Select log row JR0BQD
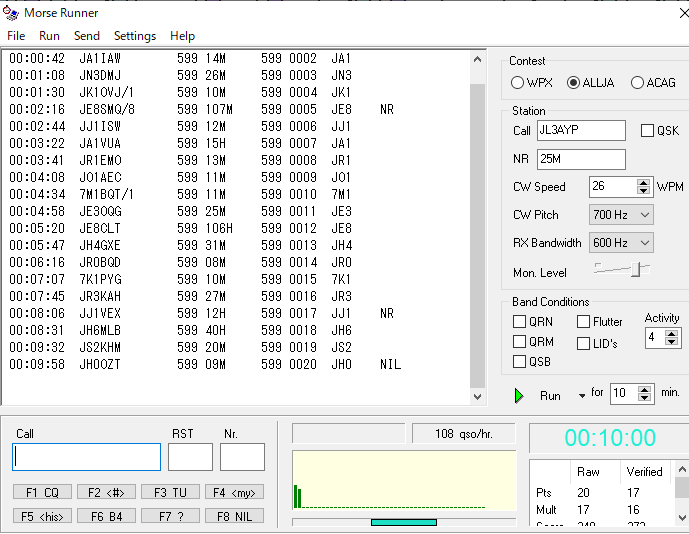This screenshot has height=534, width=689. pos(235,262)
